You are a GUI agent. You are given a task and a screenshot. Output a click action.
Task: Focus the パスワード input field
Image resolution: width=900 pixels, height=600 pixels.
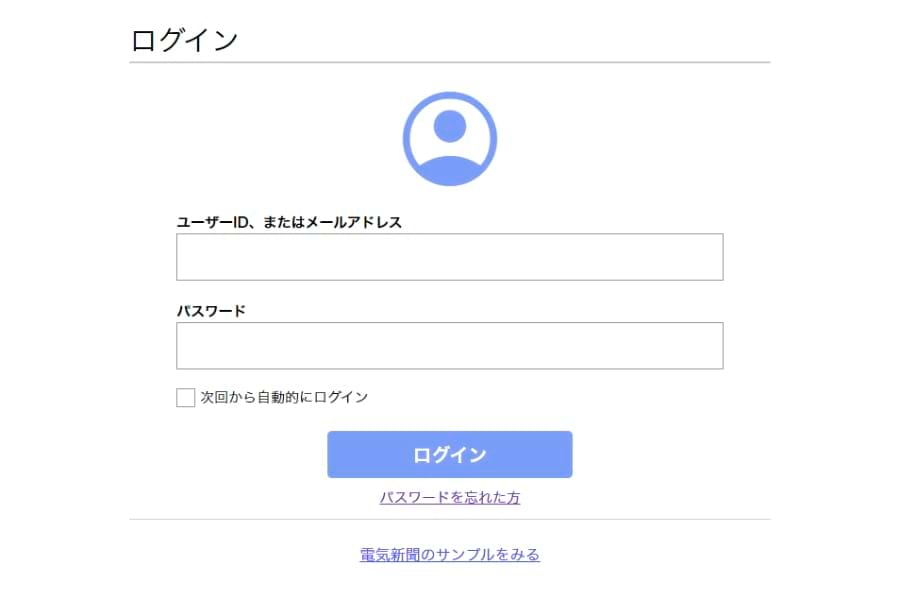(449, 346)
